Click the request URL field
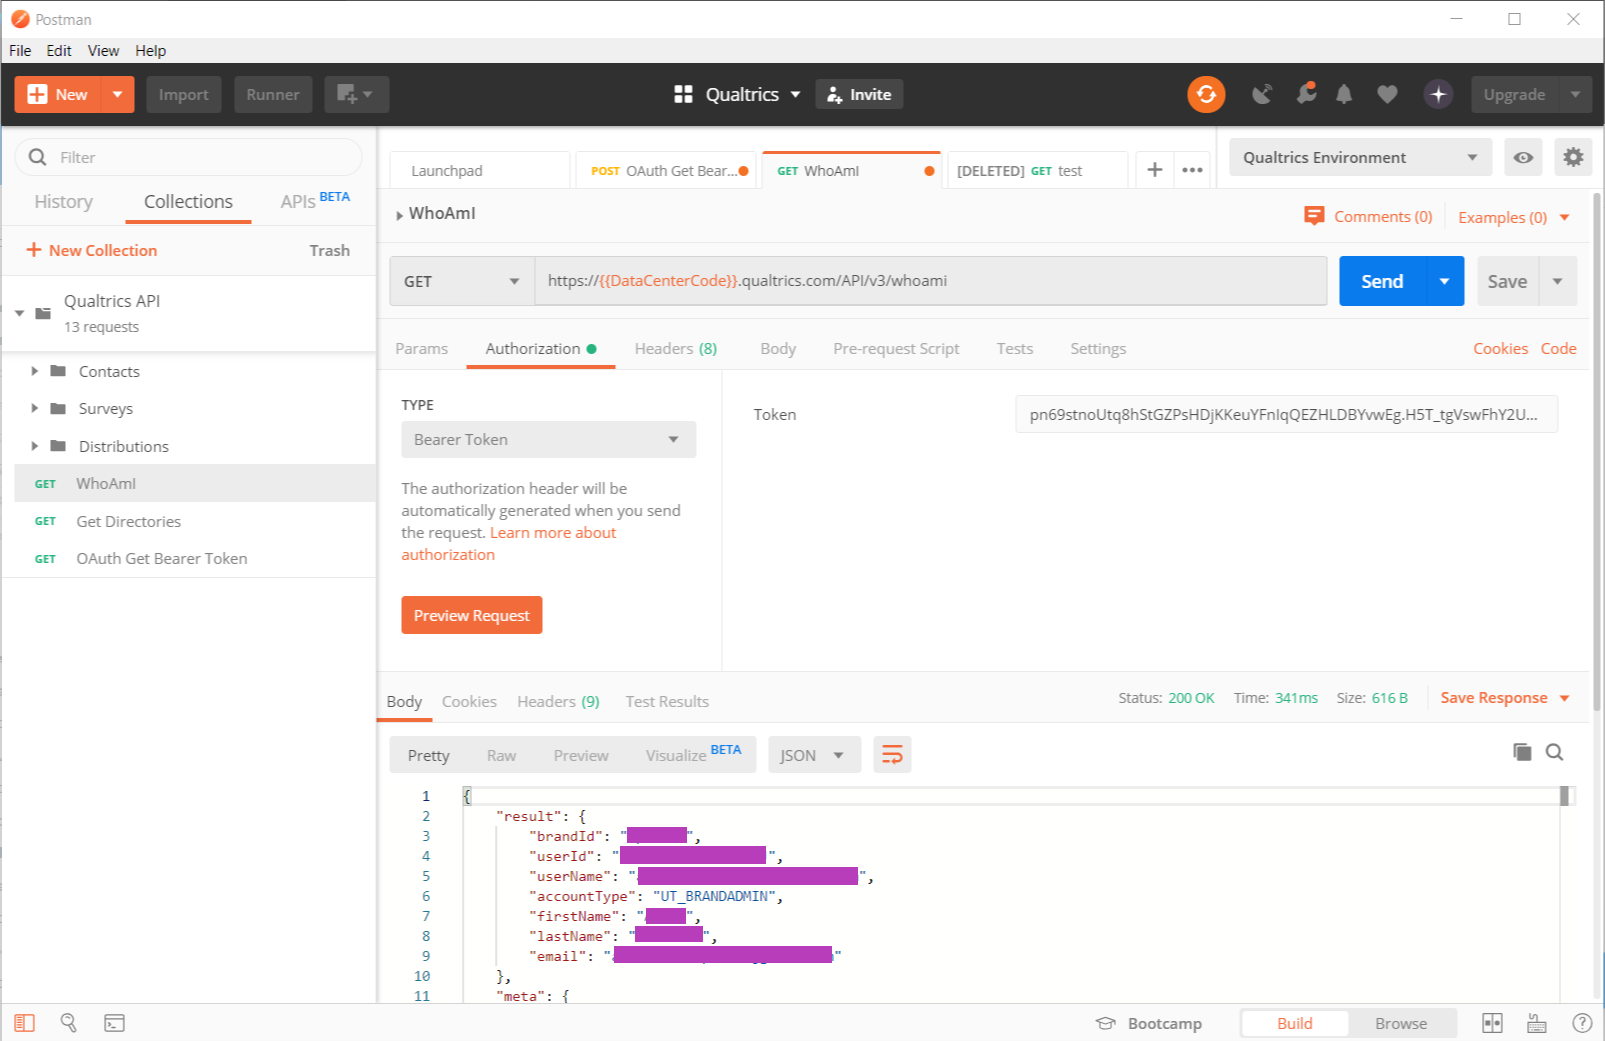Screen dimensions: 1605x1041 click(931, 281)
